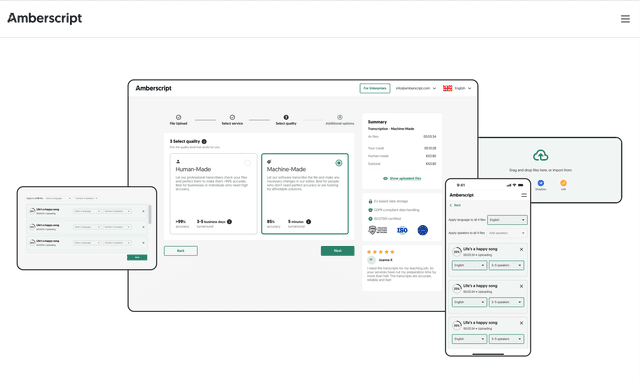This screenshot has width=640, height=383.
Task: Import from Dropbox using the blue icon
Action: [x=541, y=183]
